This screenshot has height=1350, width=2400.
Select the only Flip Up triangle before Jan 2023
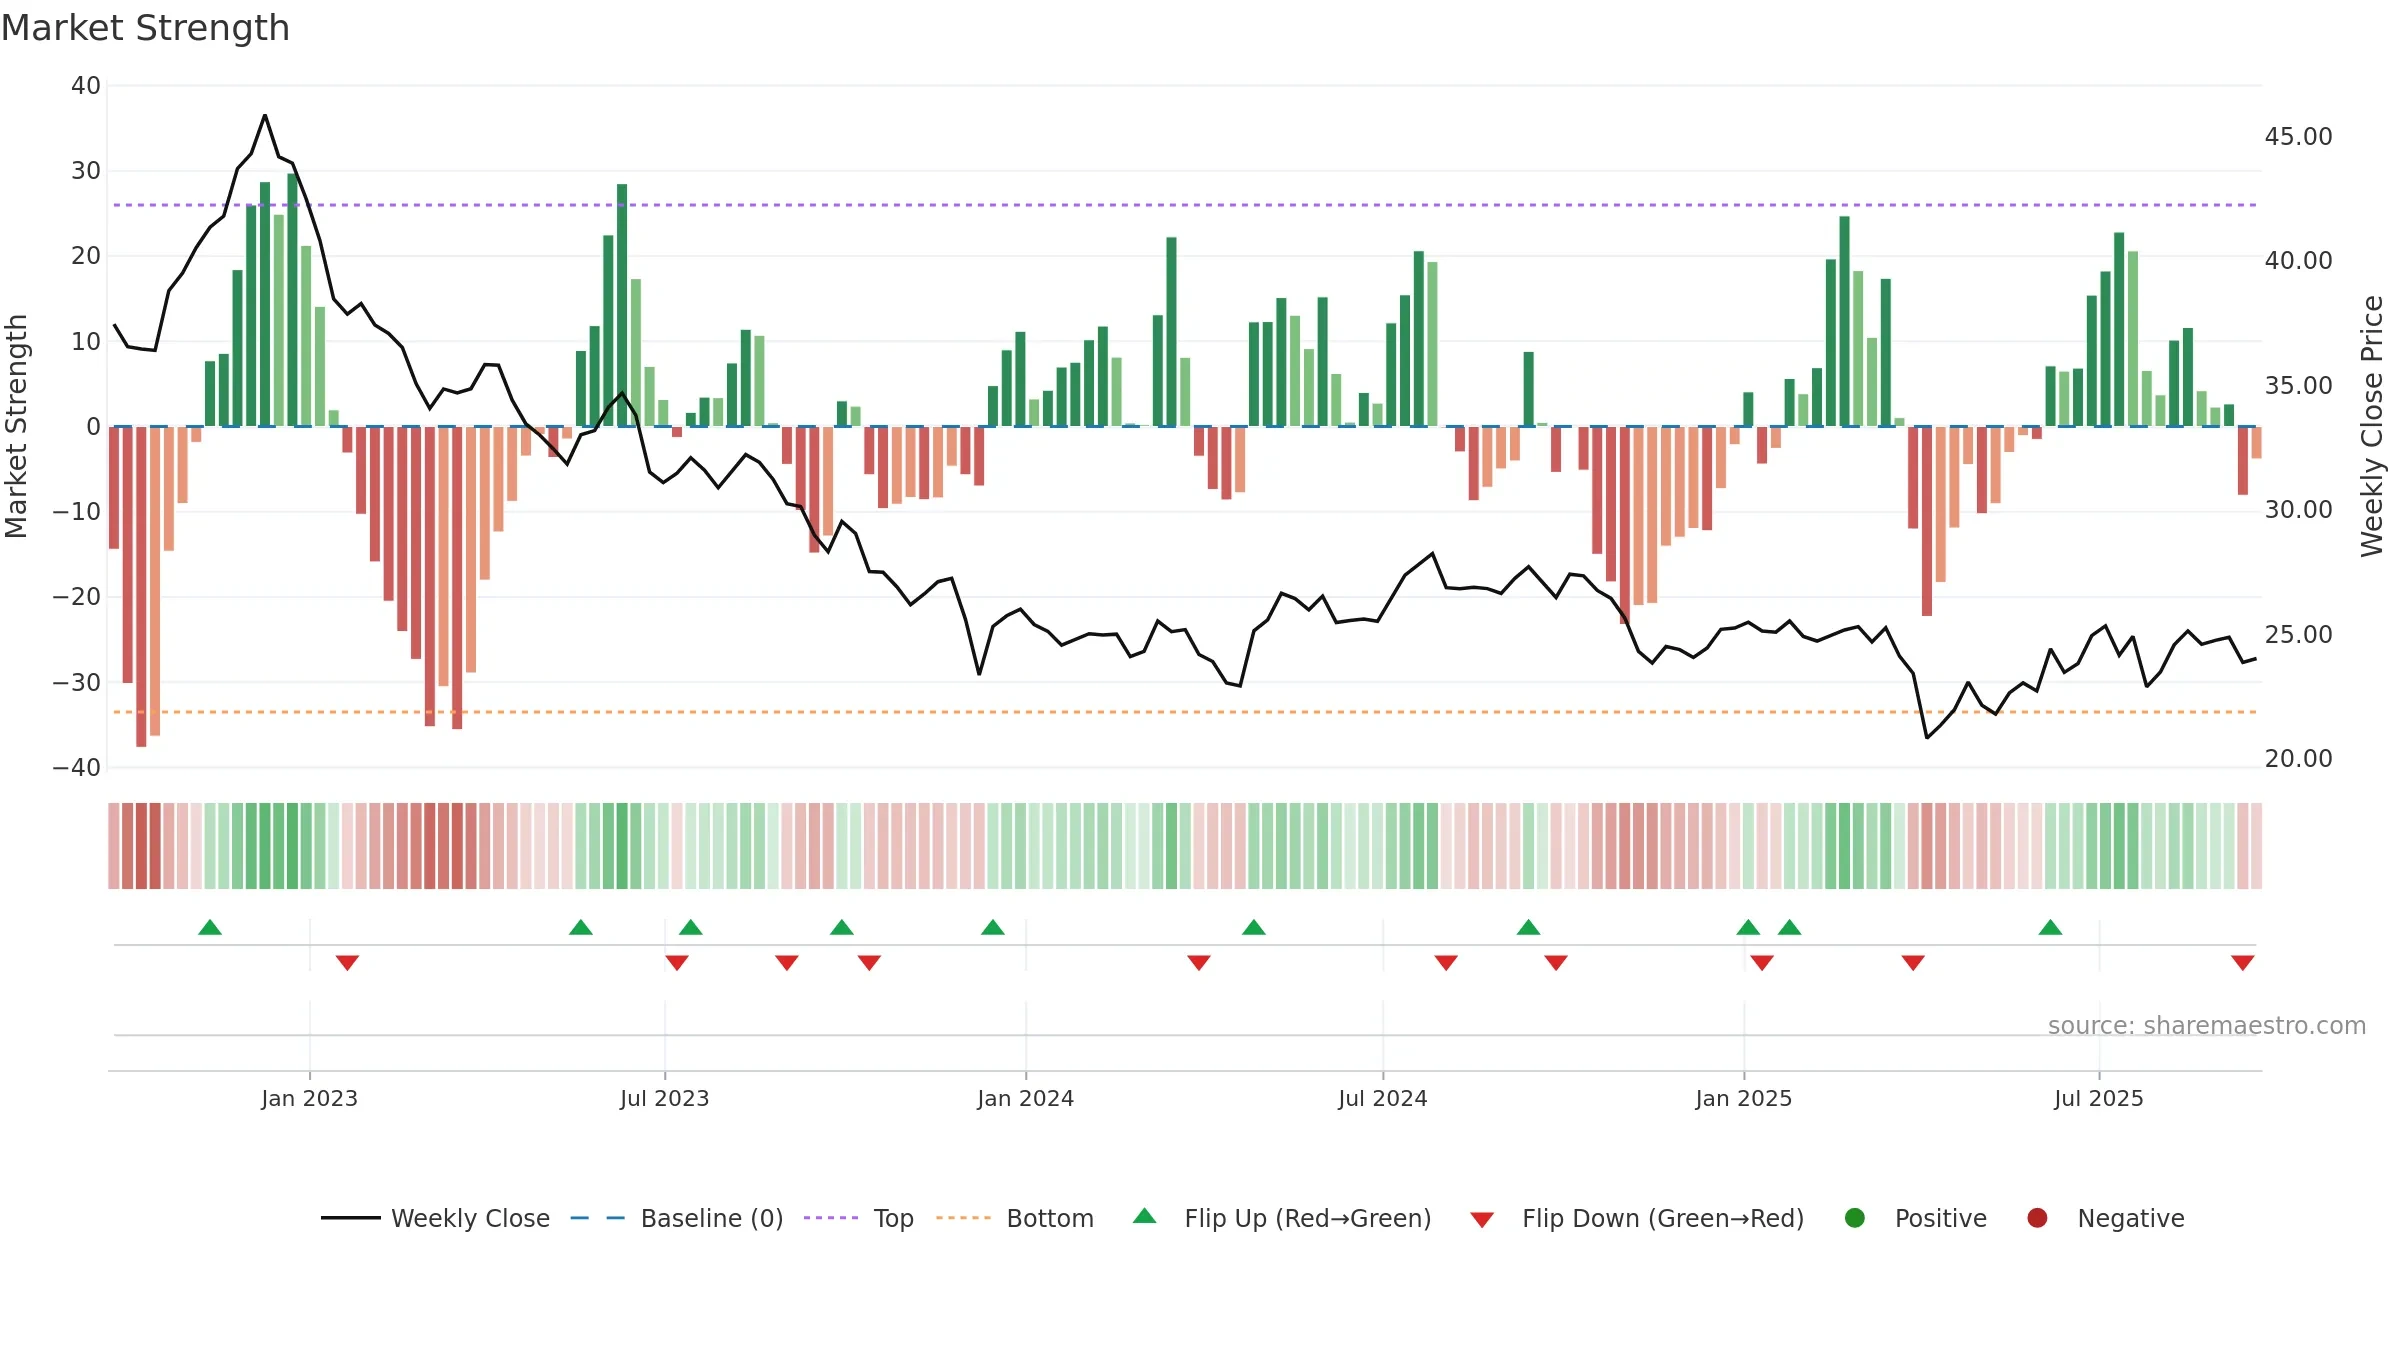point(210,927)
